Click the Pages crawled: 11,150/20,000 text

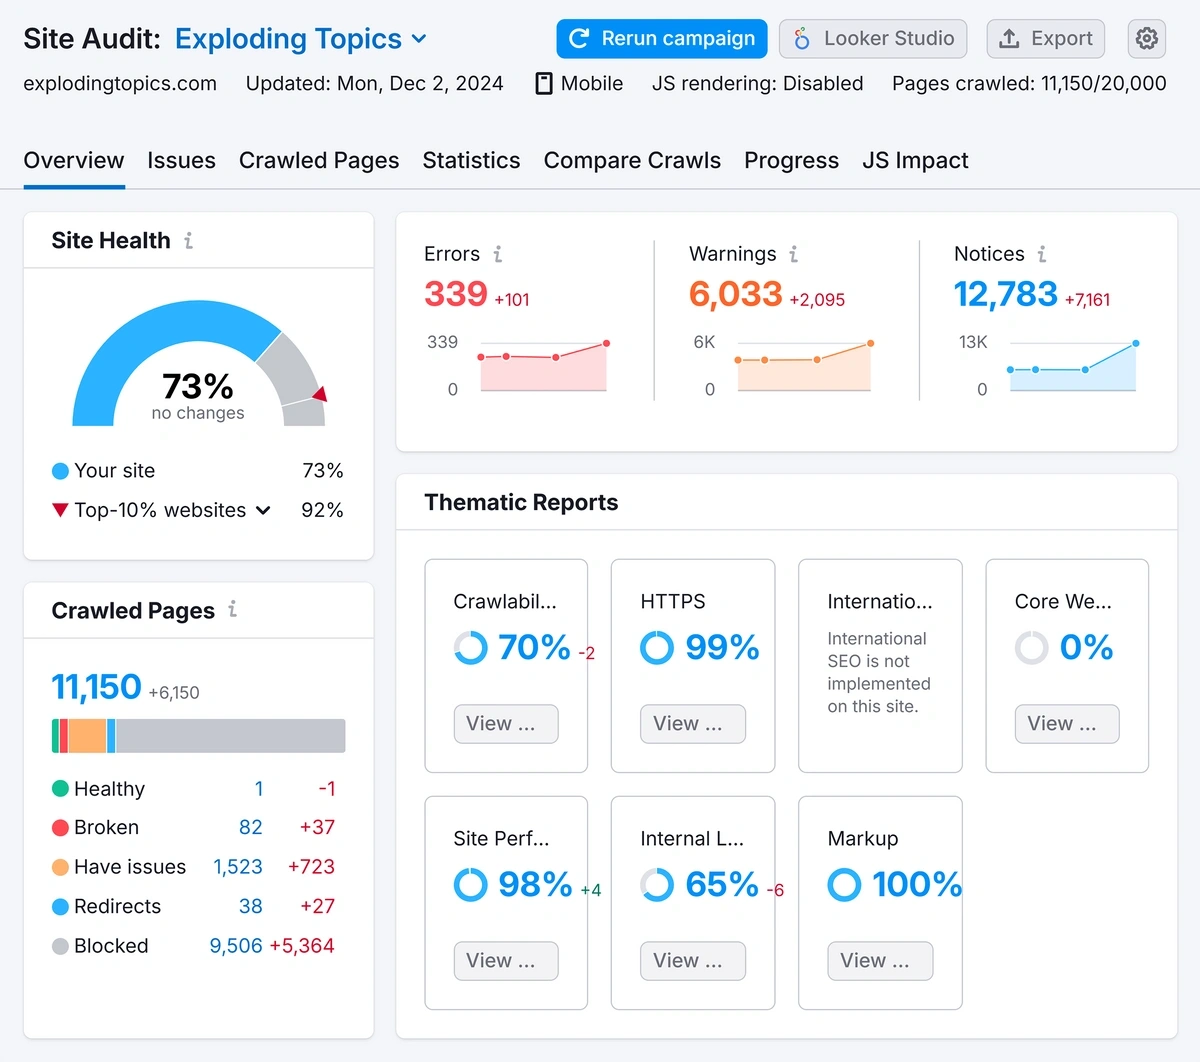(x=1029, y=84)
